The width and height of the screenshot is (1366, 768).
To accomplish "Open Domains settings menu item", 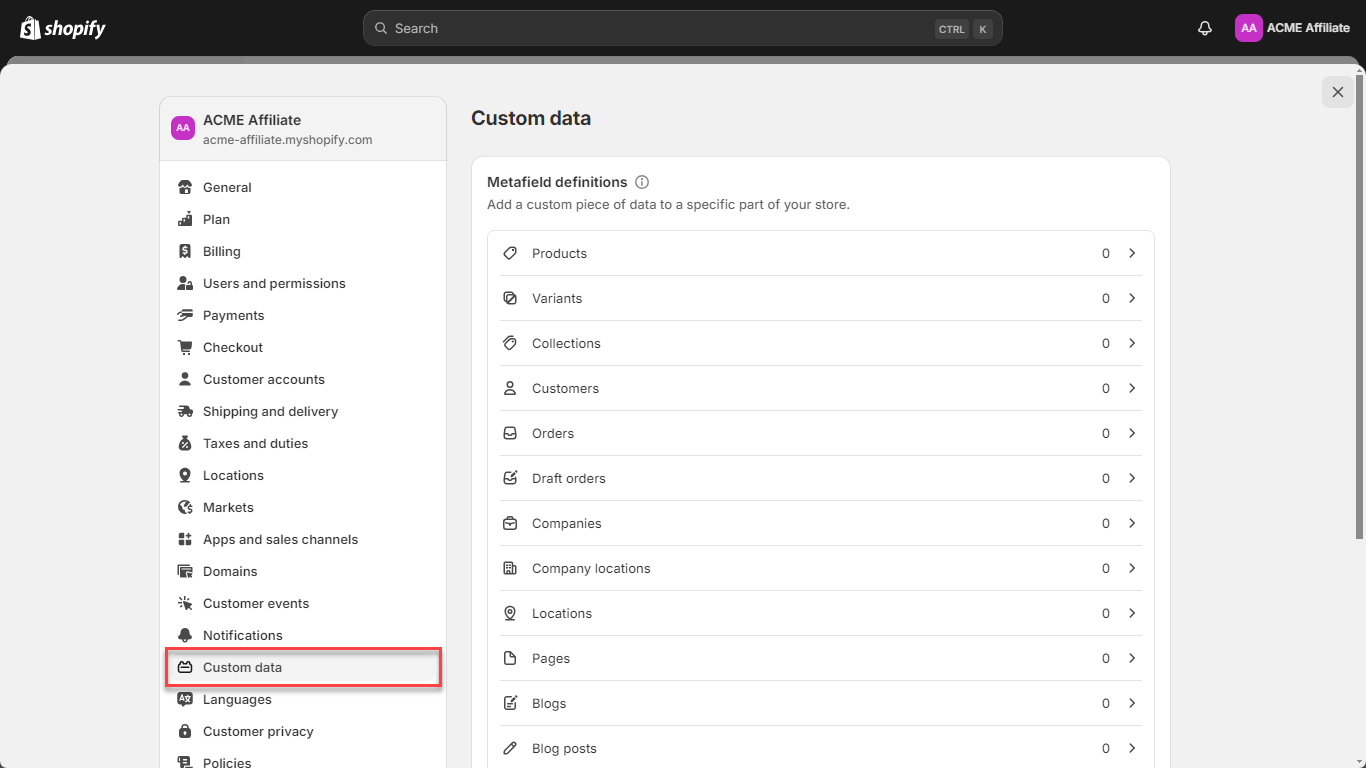I will point(303,571).
